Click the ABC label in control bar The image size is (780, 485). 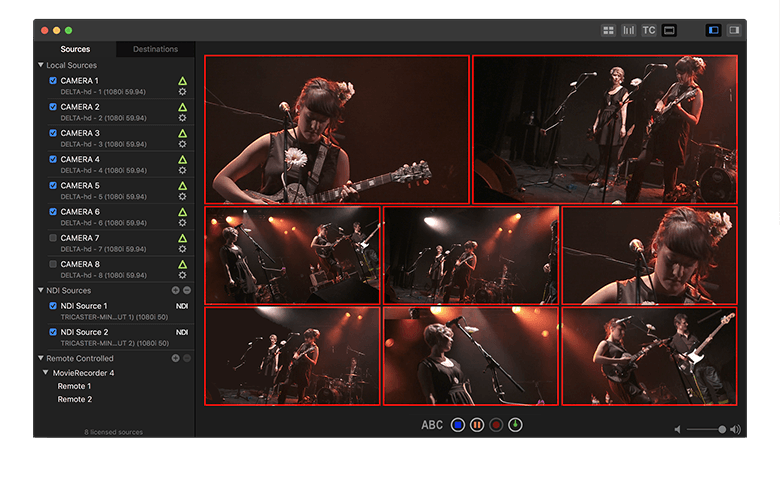coord(432,425)
